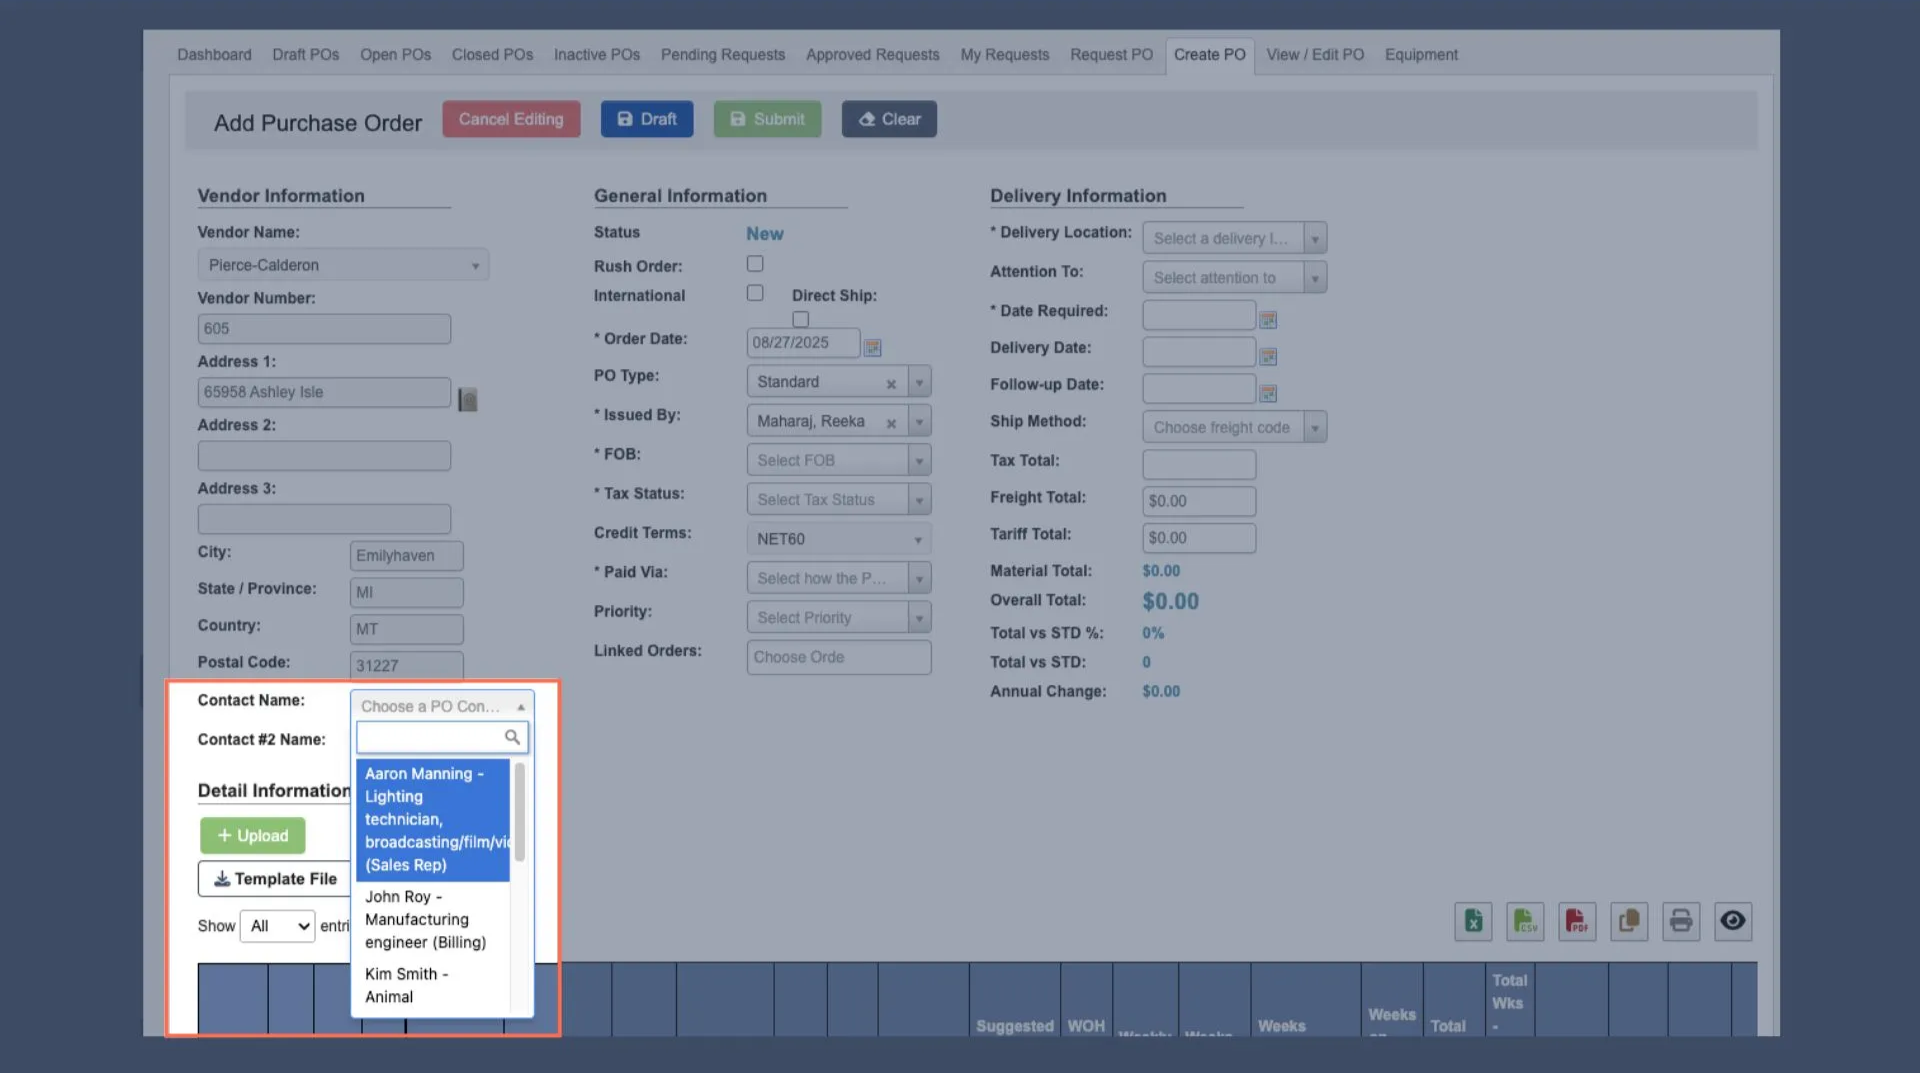The width and height of the screenshot is (1920, 1073).
Task: Click the Template File button
Action: 275,879
